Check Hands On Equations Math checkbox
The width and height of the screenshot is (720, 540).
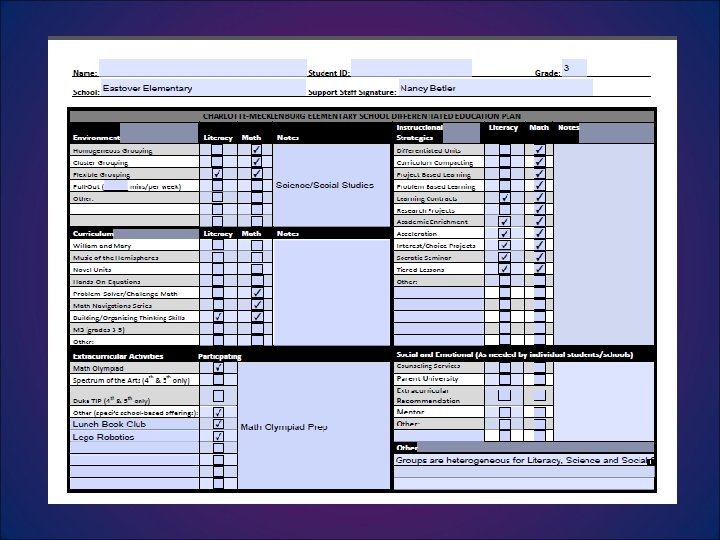click(257, 281)
